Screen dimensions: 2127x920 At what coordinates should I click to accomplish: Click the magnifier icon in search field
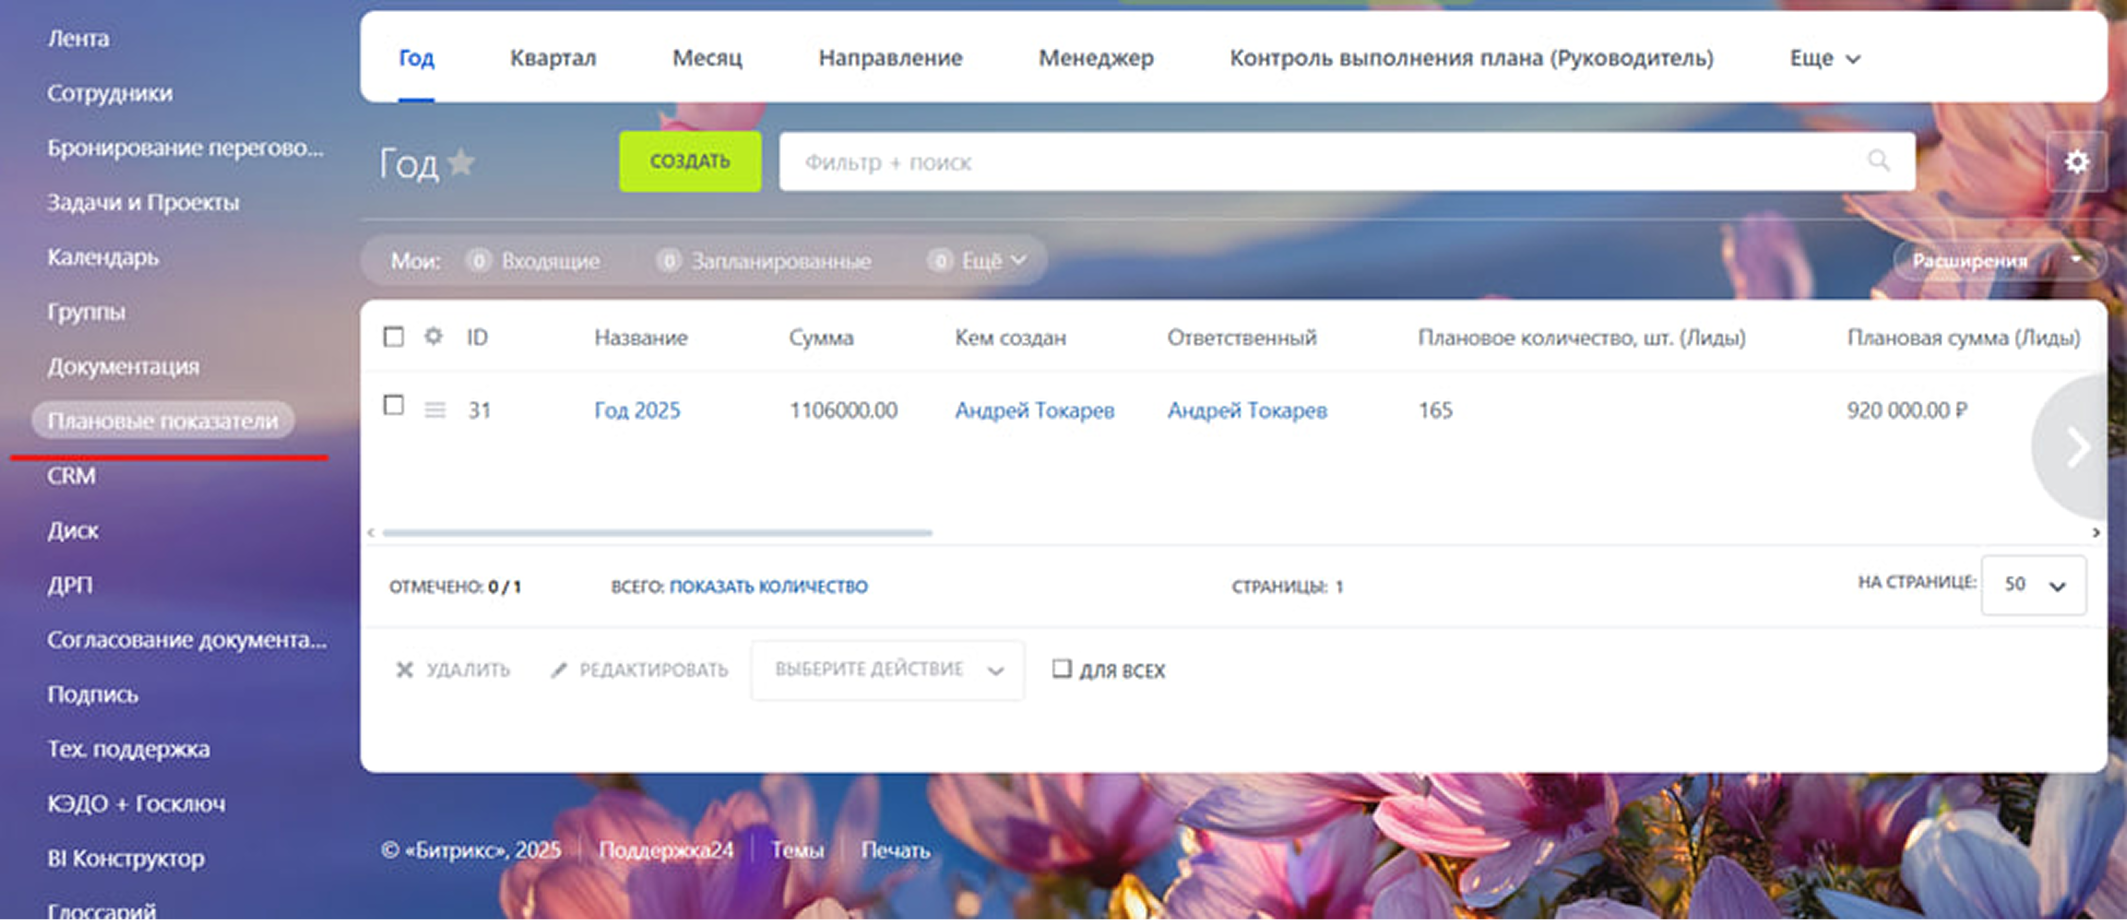pyautogui.click(x=1878, y=161)
